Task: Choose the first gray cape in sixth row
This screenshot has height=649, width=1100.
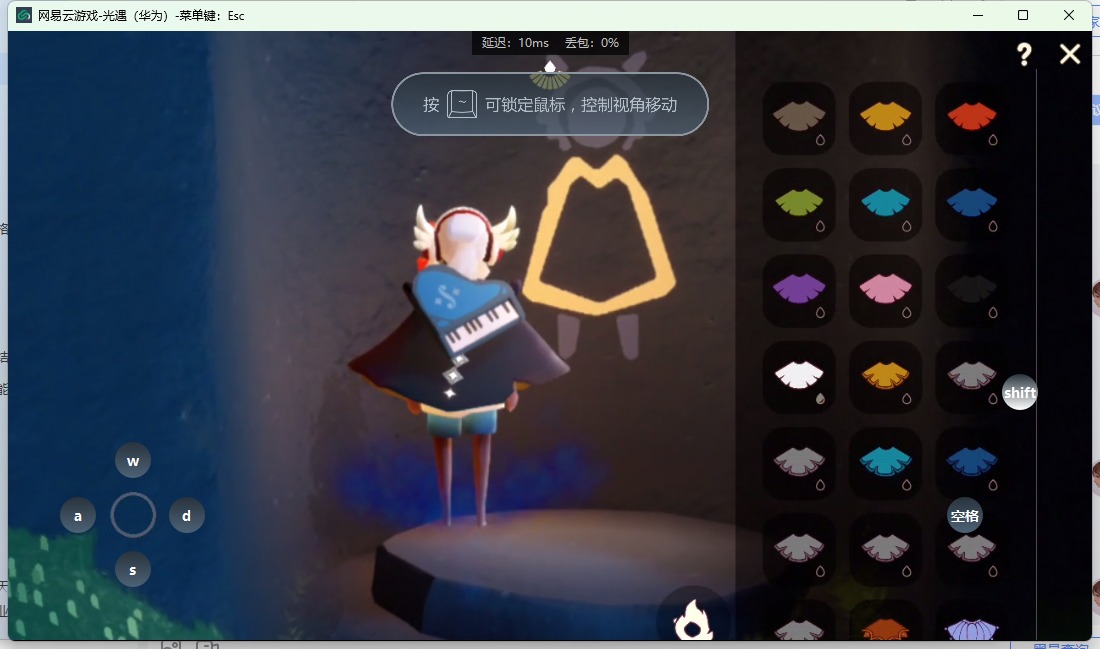Action: tap(799, 549)
